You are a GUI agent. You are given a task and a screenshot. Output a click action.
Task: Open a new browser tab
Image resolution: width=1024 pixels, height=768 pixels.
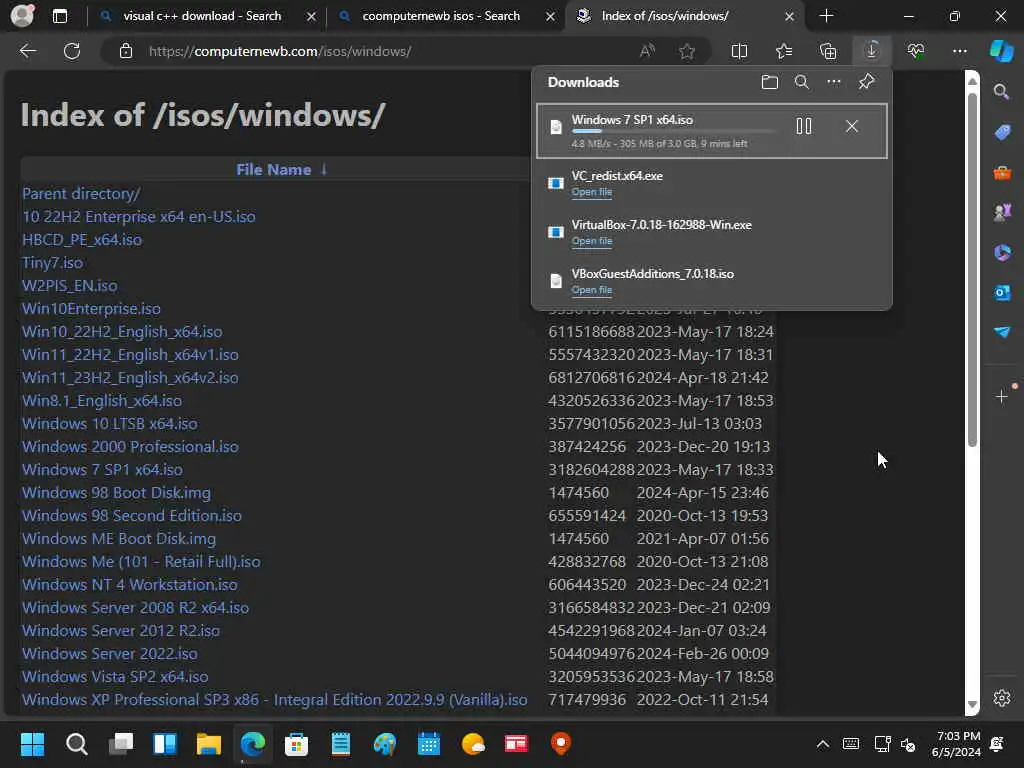826,16
